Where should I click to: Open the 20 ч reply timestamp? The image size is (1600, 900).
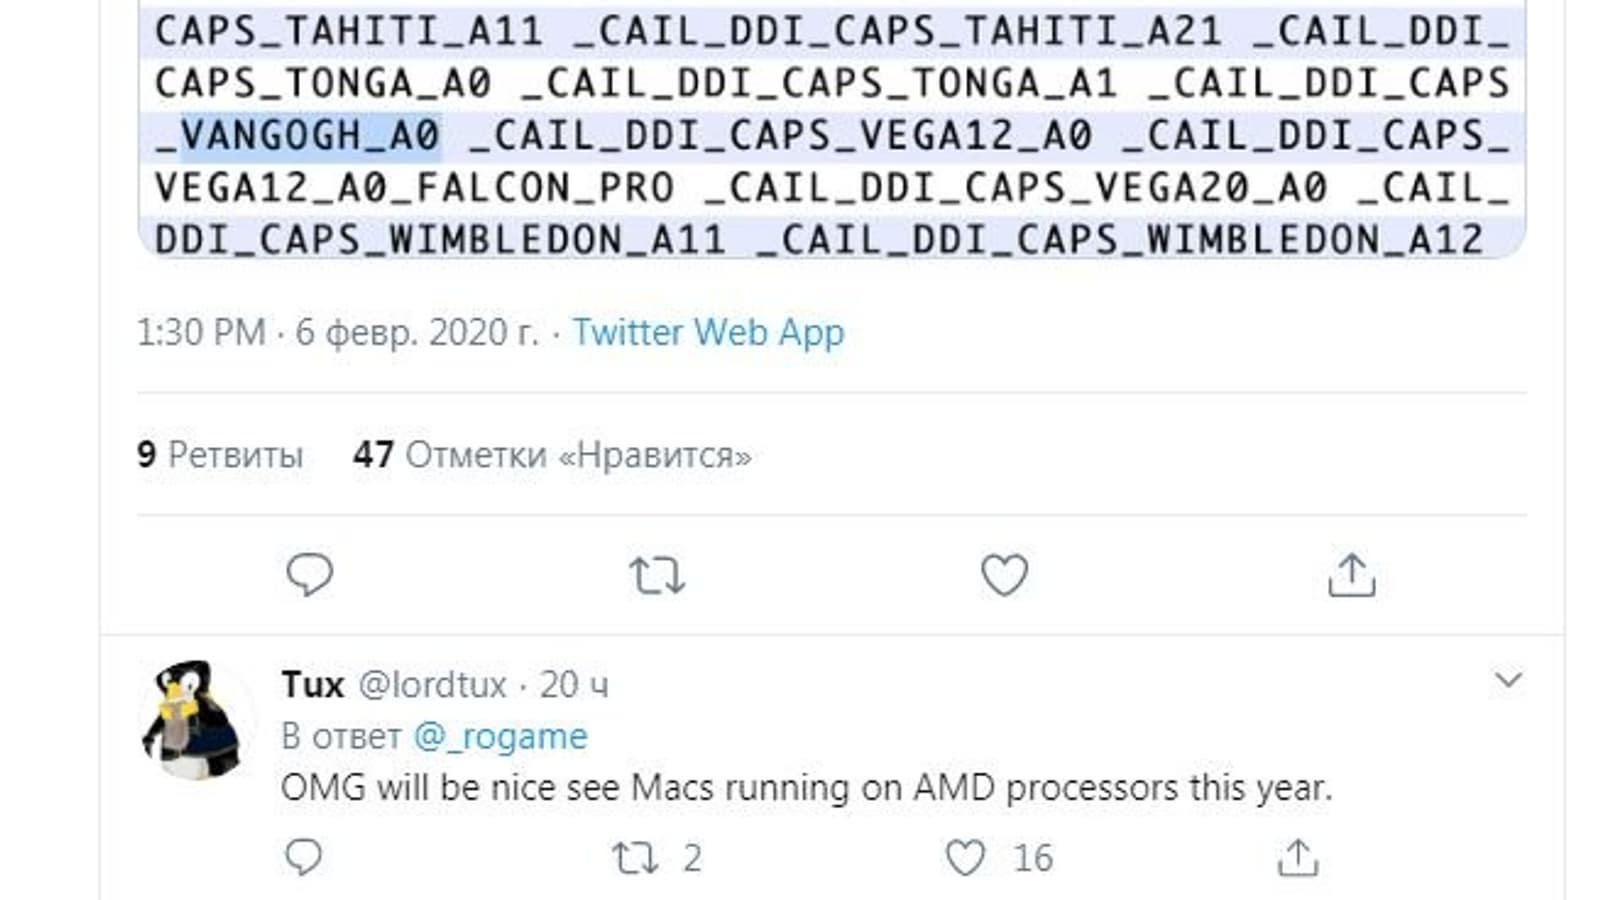tap(574, 685)
